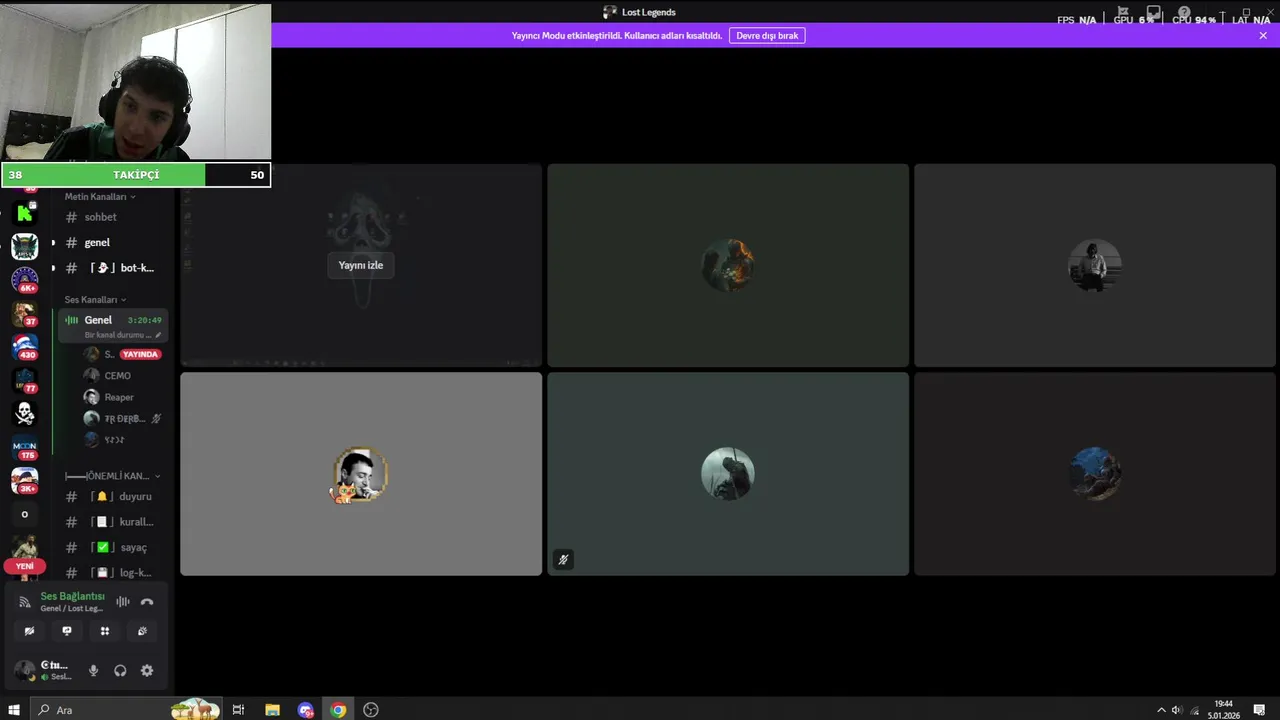Open the overlay help question mark icon

point(1184,13)
